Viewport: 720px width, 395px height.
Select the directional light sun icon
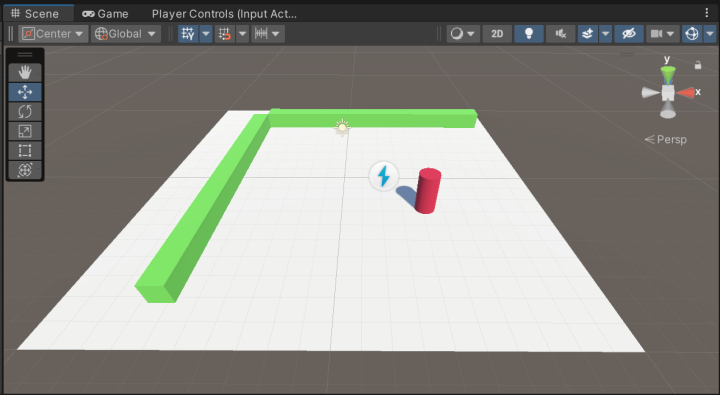click(x=342, y=127)
